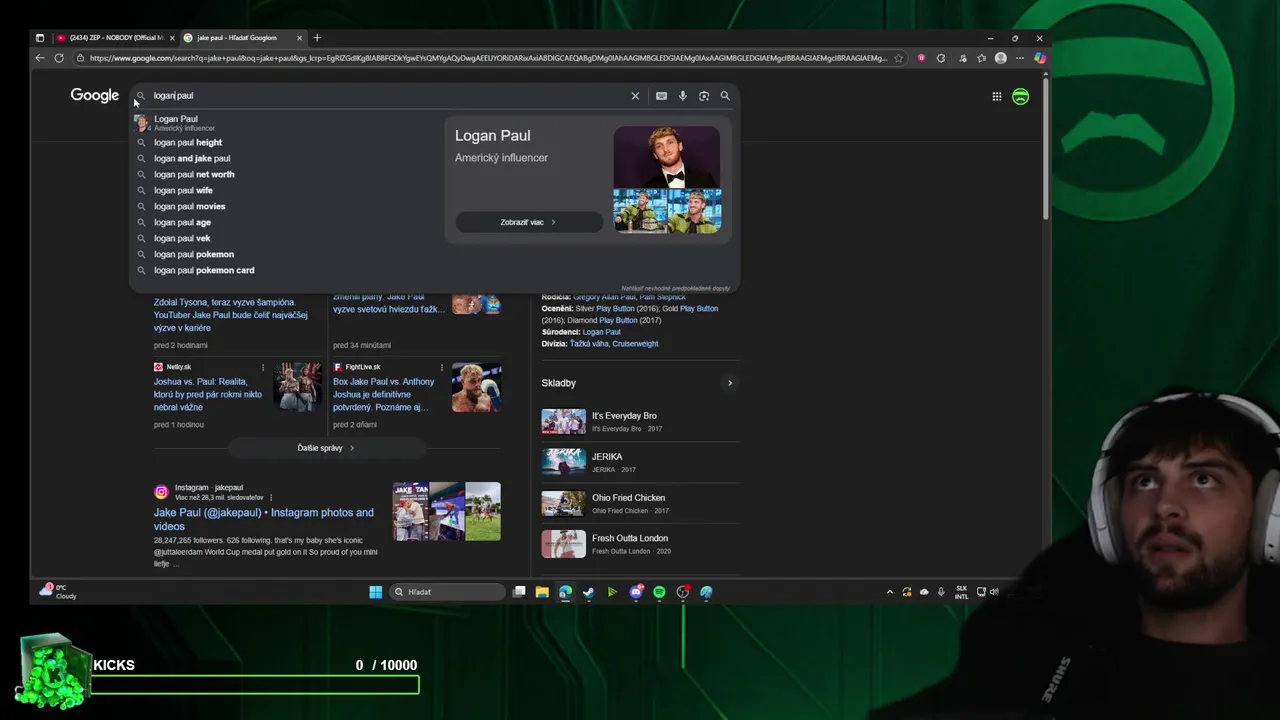Select suggestion logan paul height
Screen dimensions: 1280x720
pyautogui.click(x=285, y=142)
